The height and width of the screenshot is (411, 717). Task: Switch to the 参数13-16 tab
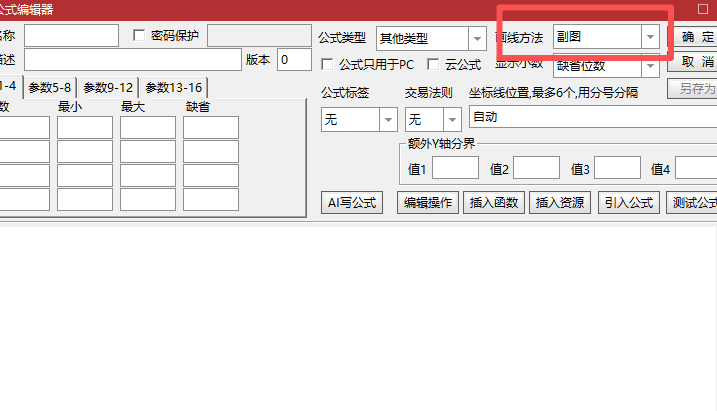(x=174, y=87)
